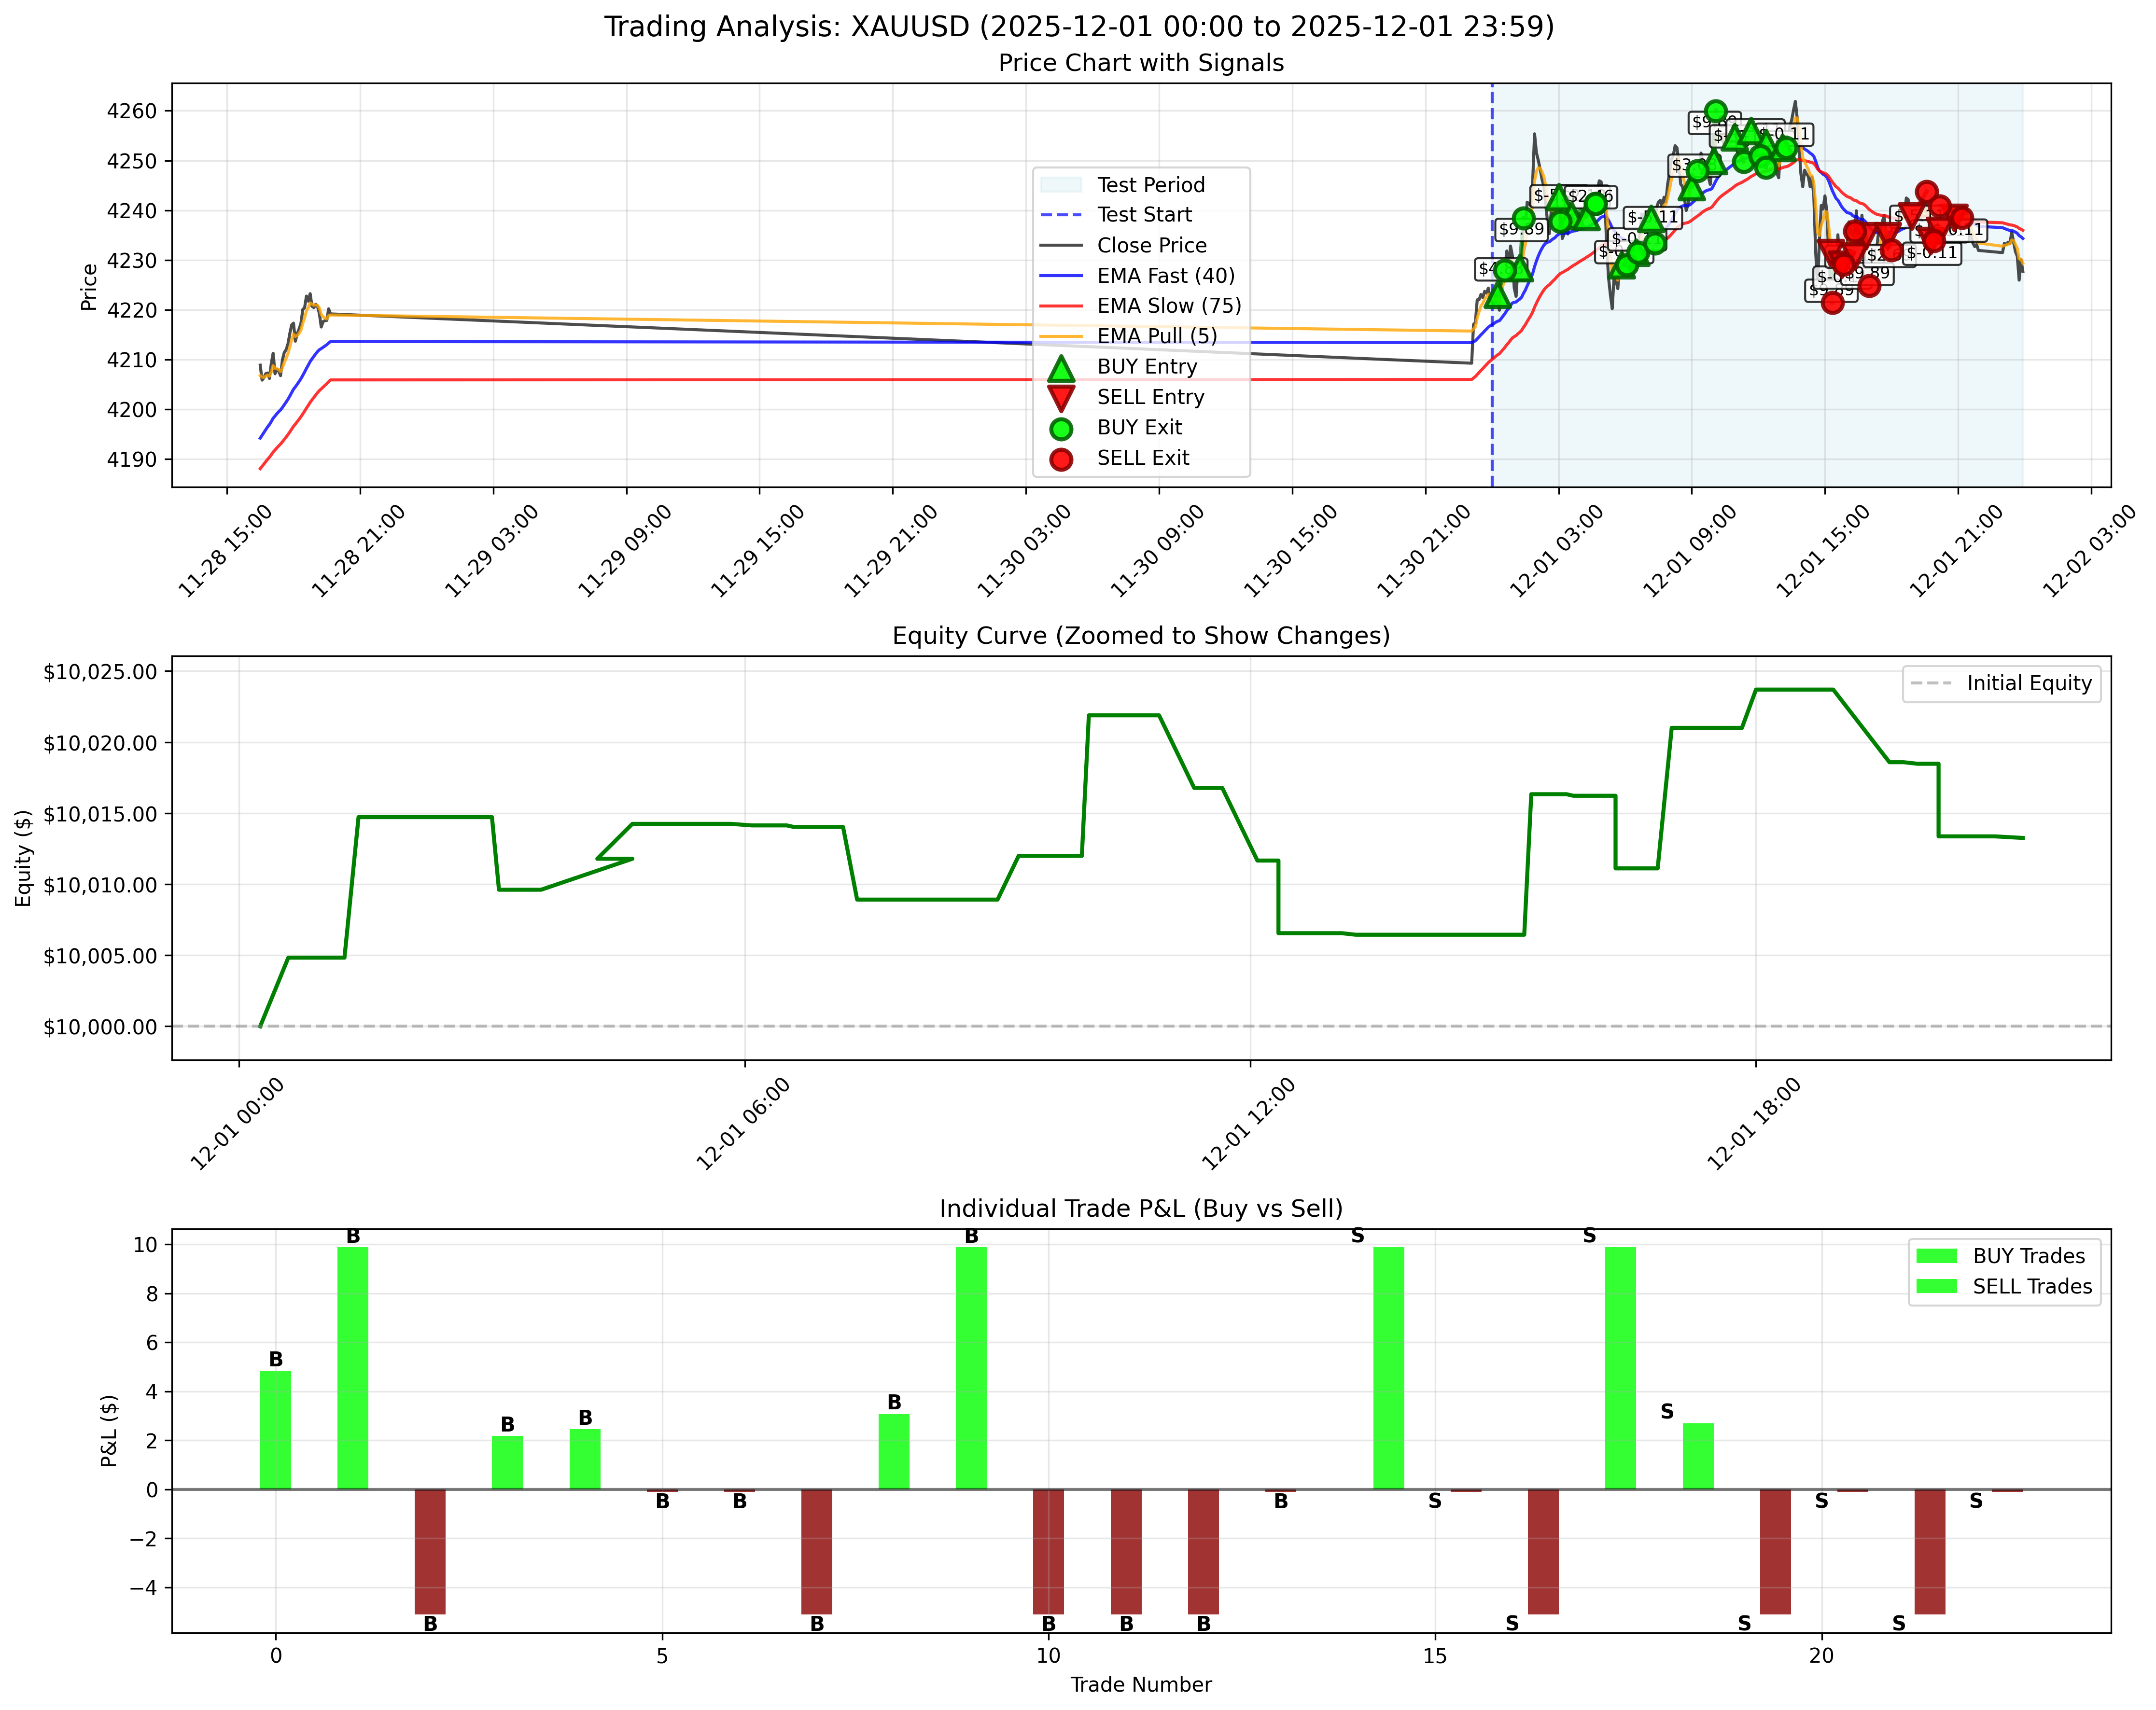Click the green BUY Exit circle icon in legend
Screen dimensions: 2156x1710
click(1062, 427)
